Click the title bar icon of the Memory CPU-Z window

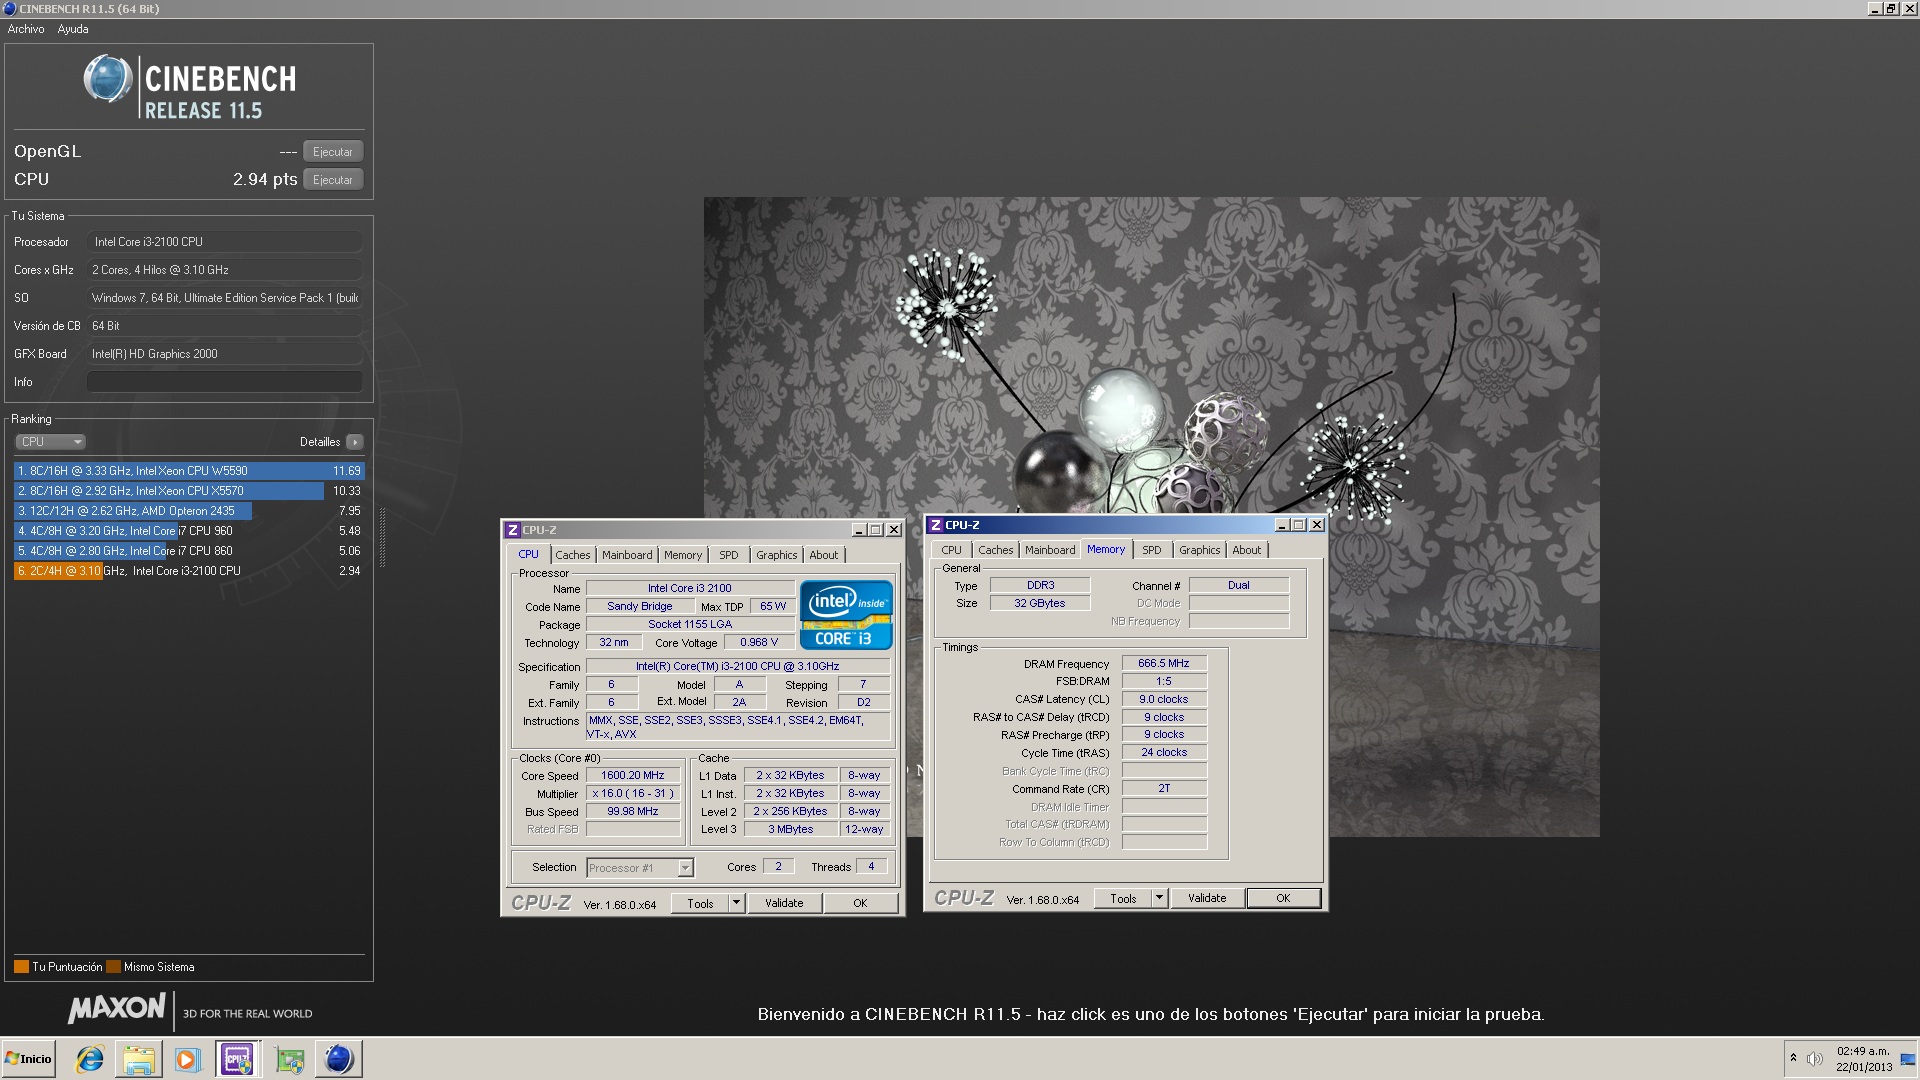tap(936, 525)
